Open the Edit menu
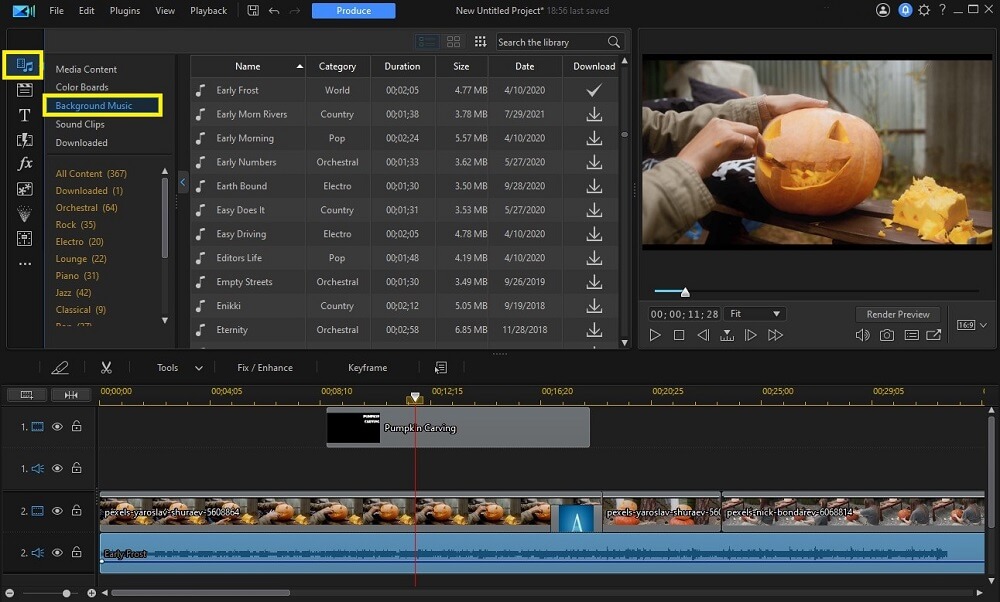 [87, 11]
